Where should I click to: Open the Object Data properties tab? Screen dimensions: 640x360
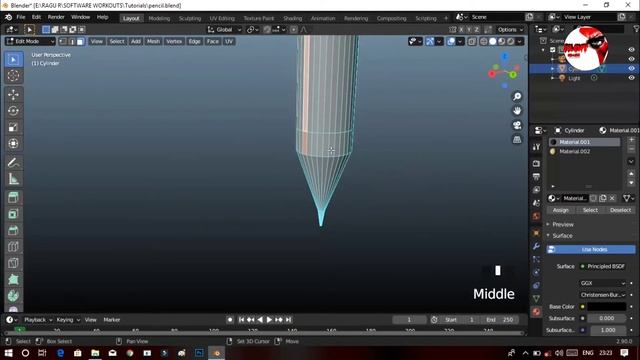[536, 299]
